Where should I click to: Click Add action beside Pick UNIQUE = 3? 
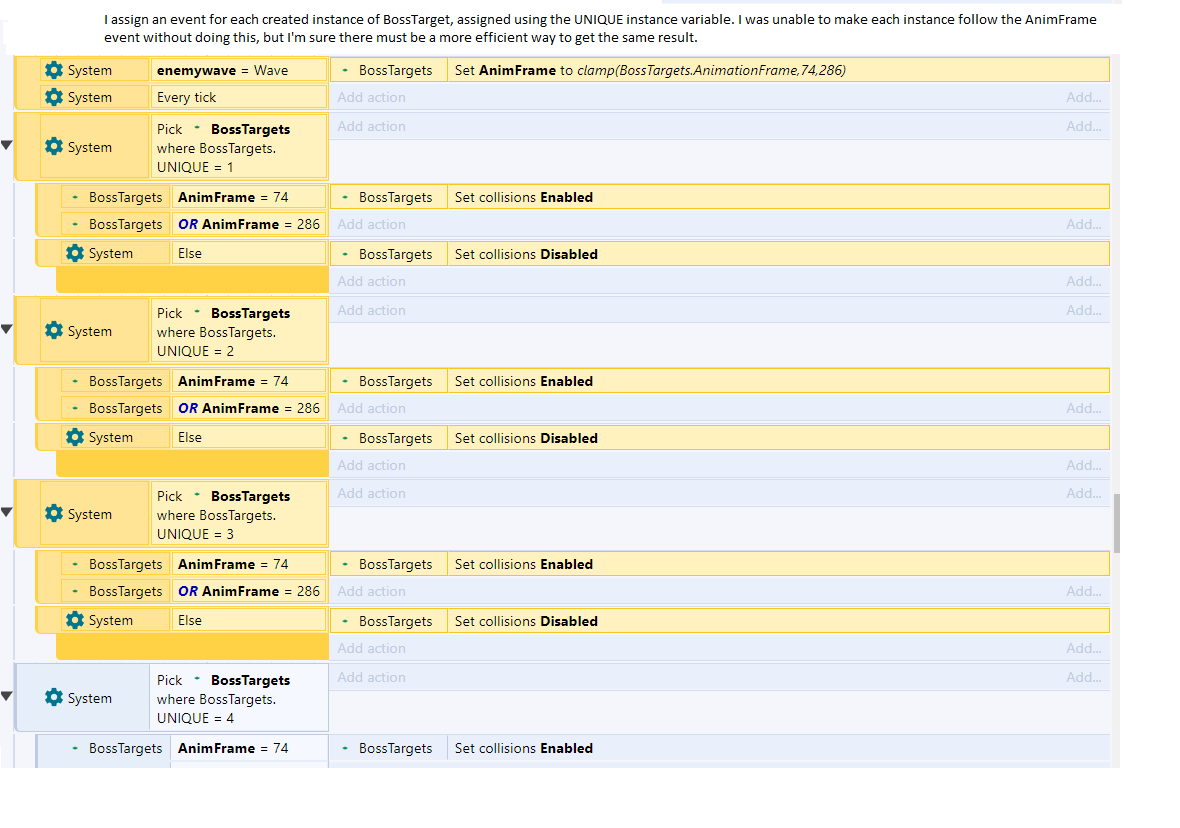(371, 493)
